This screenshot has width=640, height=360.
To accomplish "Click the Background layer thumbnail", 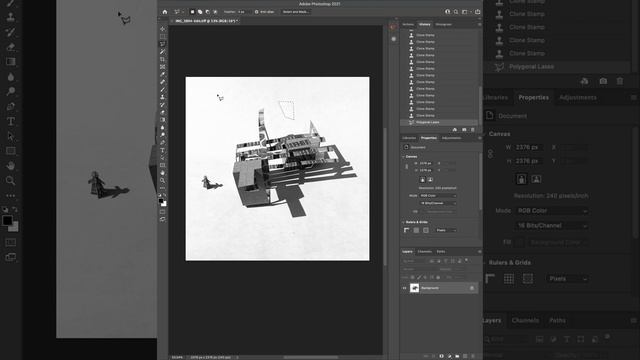I will [414, 288].
